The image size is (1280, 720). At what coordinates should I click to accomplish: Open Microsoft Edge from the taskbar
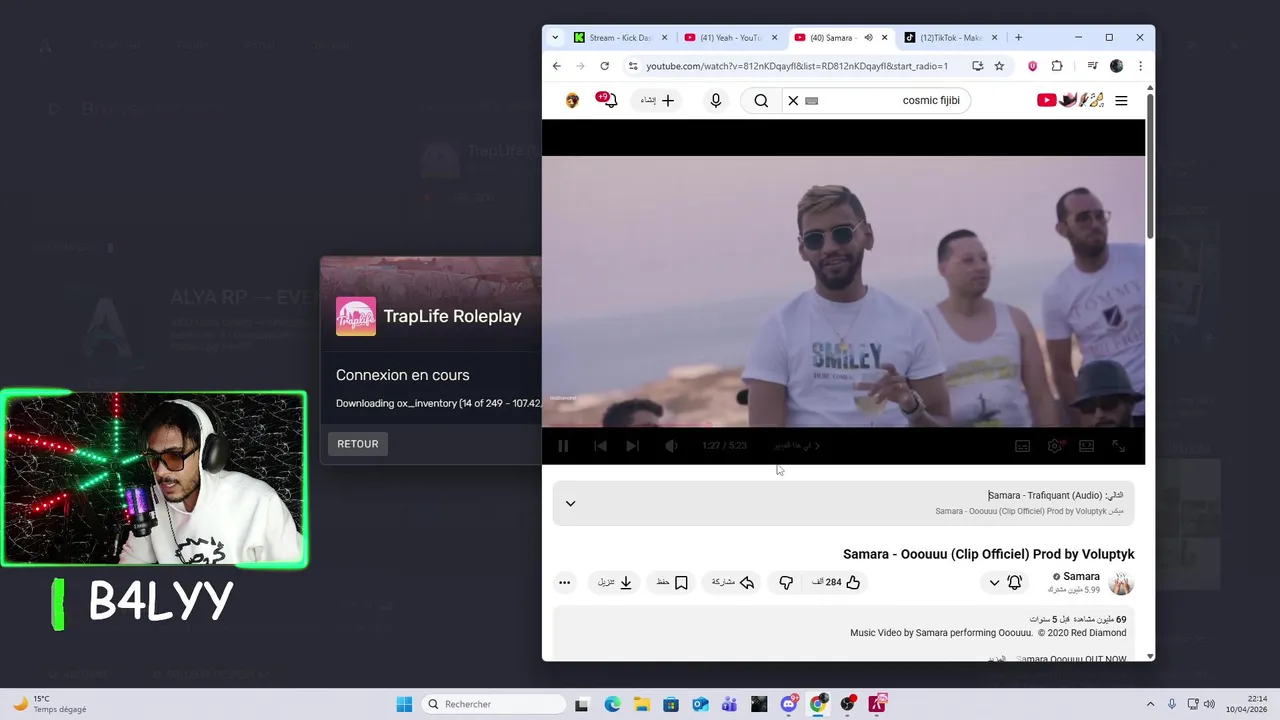click(x=612, y=704)
